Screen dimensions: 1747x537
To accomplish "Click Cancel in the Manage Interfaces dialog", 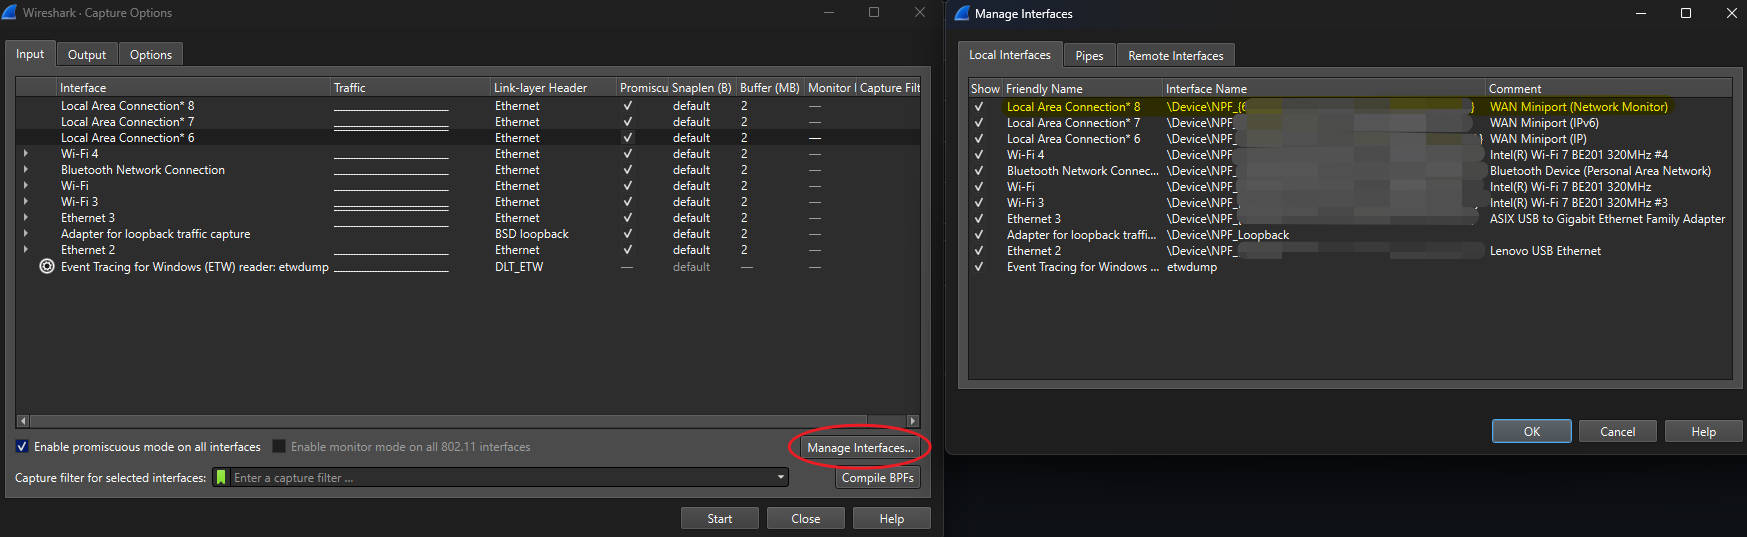I will coord(1618,432).
